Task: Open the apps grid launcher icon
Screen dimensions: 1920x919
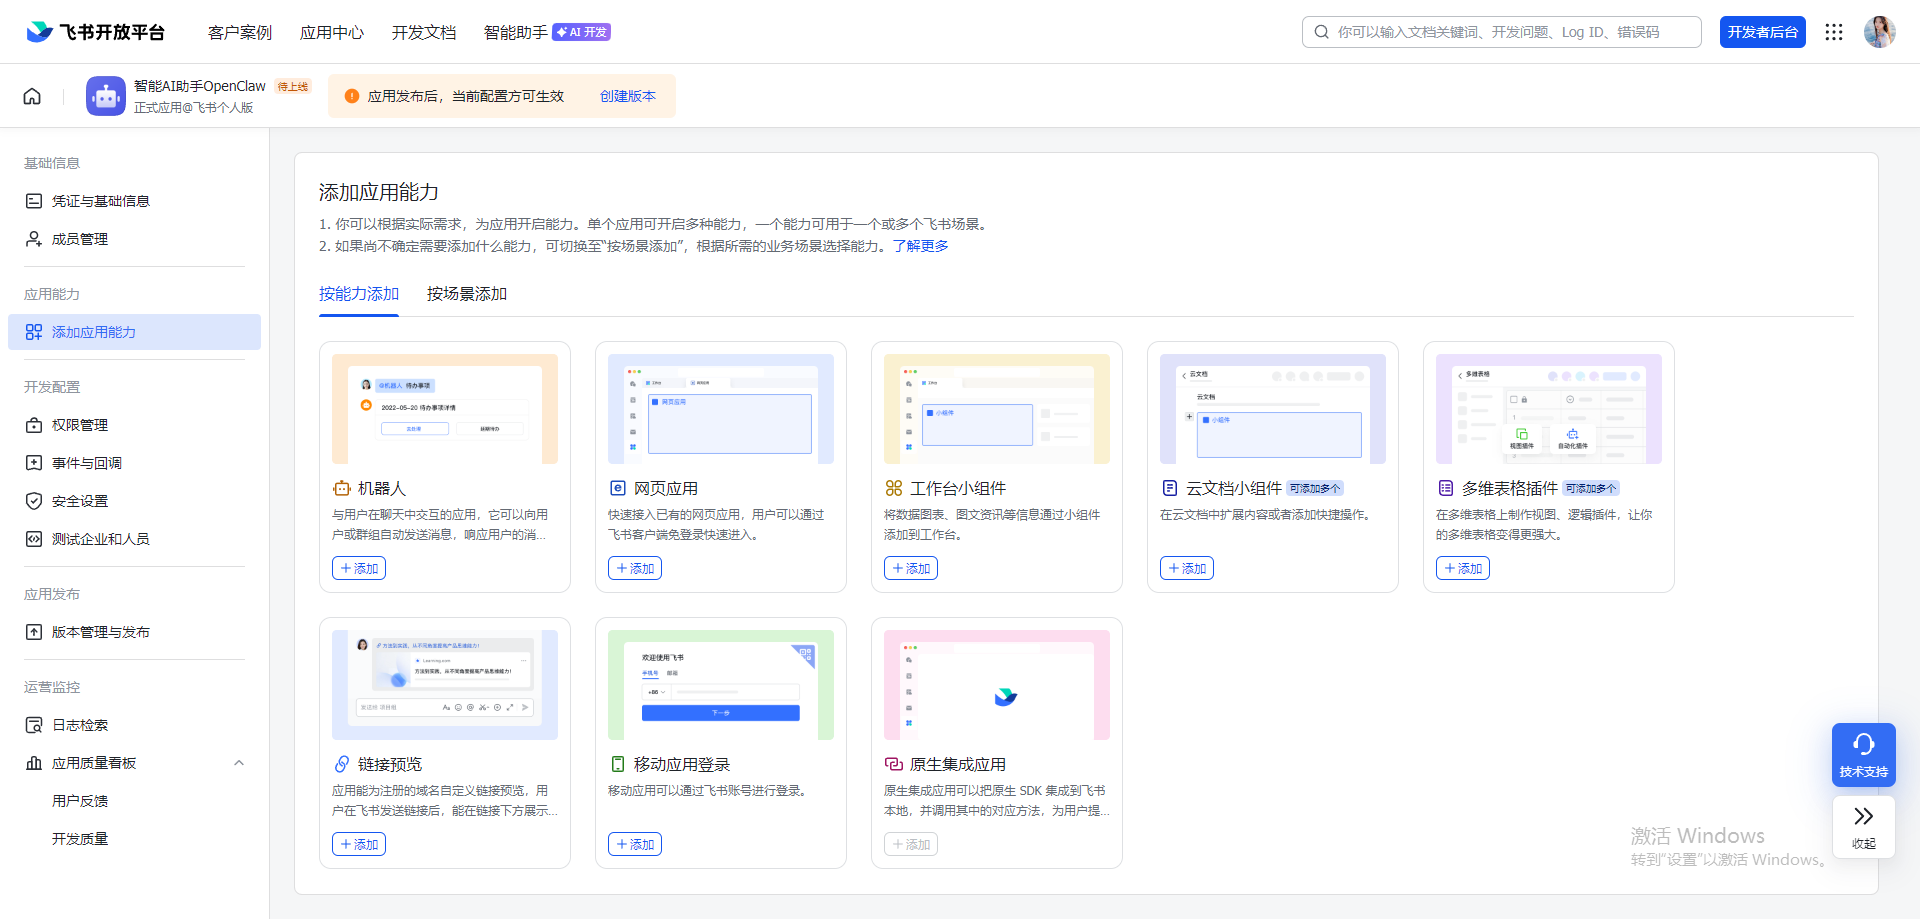Action: (x=1833, y=32)
